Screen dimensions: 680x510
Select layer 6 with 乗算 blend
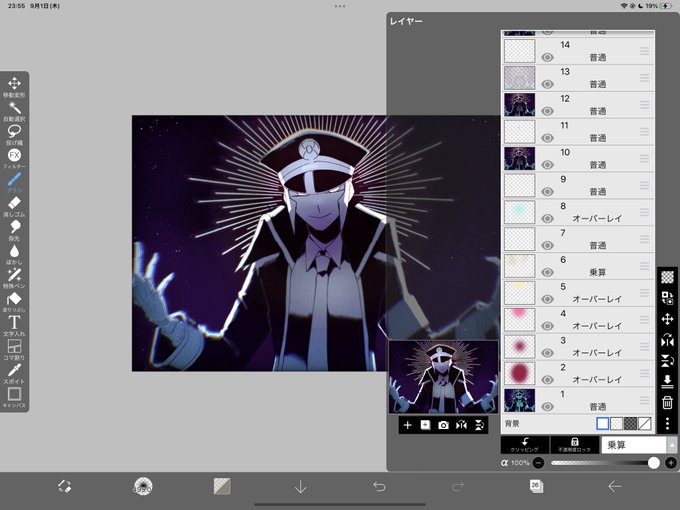tap(578, 266)
